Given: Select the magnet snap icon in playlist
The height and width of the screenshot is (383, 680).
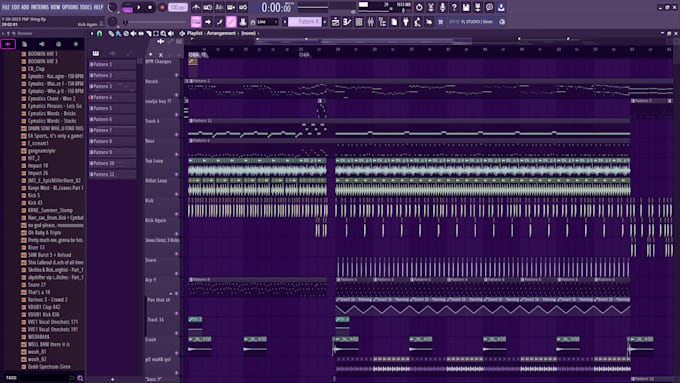Looking at the screenshot, I should click(x=100, y=33).
